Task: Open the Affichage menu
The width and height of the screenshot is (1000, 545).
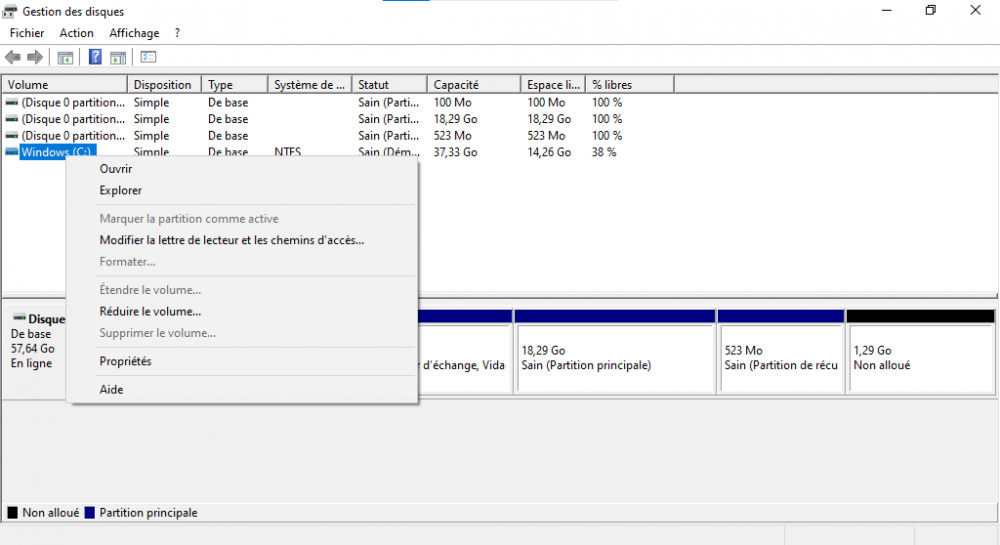Action: 134,33
